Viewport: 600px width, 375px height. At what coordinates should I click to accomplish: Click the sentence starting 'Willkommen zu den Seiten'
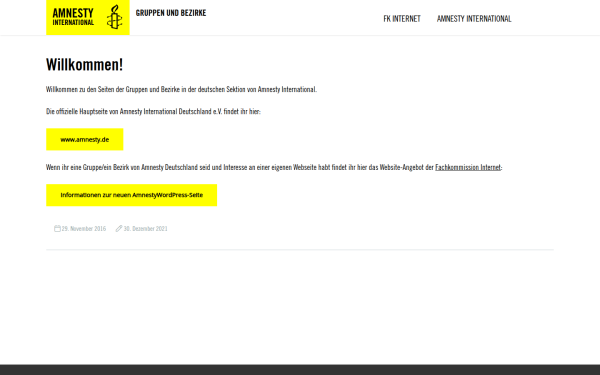181,90
